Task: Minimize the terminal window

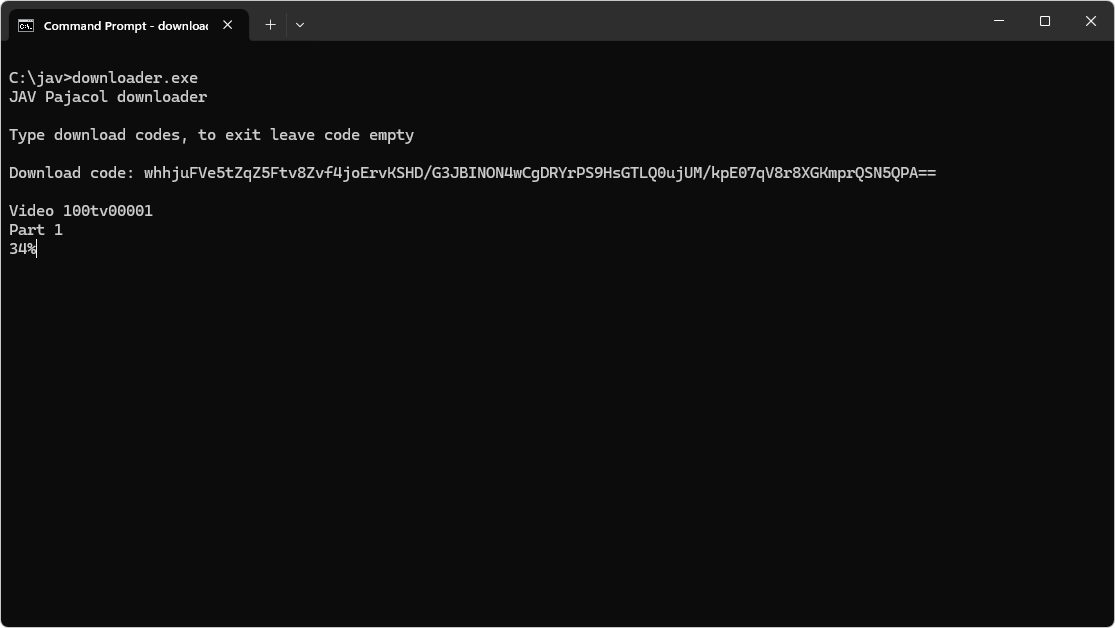Action: 999,21
